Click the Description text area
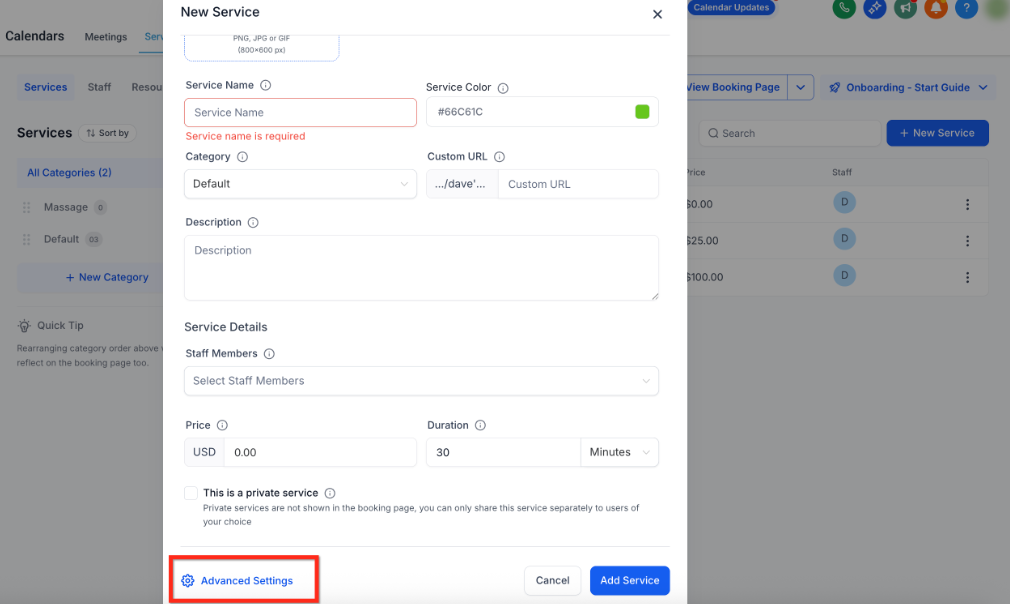 [x=421, y=267]
